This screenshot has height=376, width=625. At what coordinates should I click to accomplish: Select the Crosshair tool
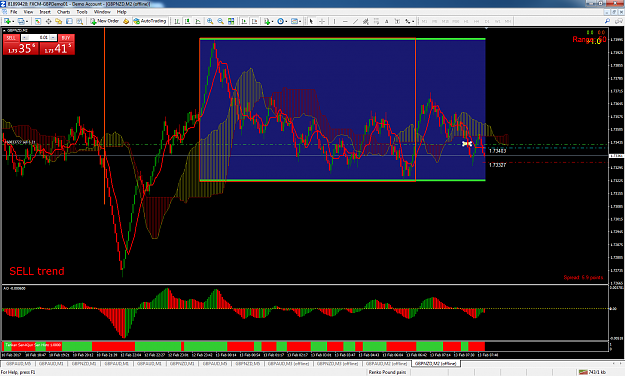(x=322, y=21)
